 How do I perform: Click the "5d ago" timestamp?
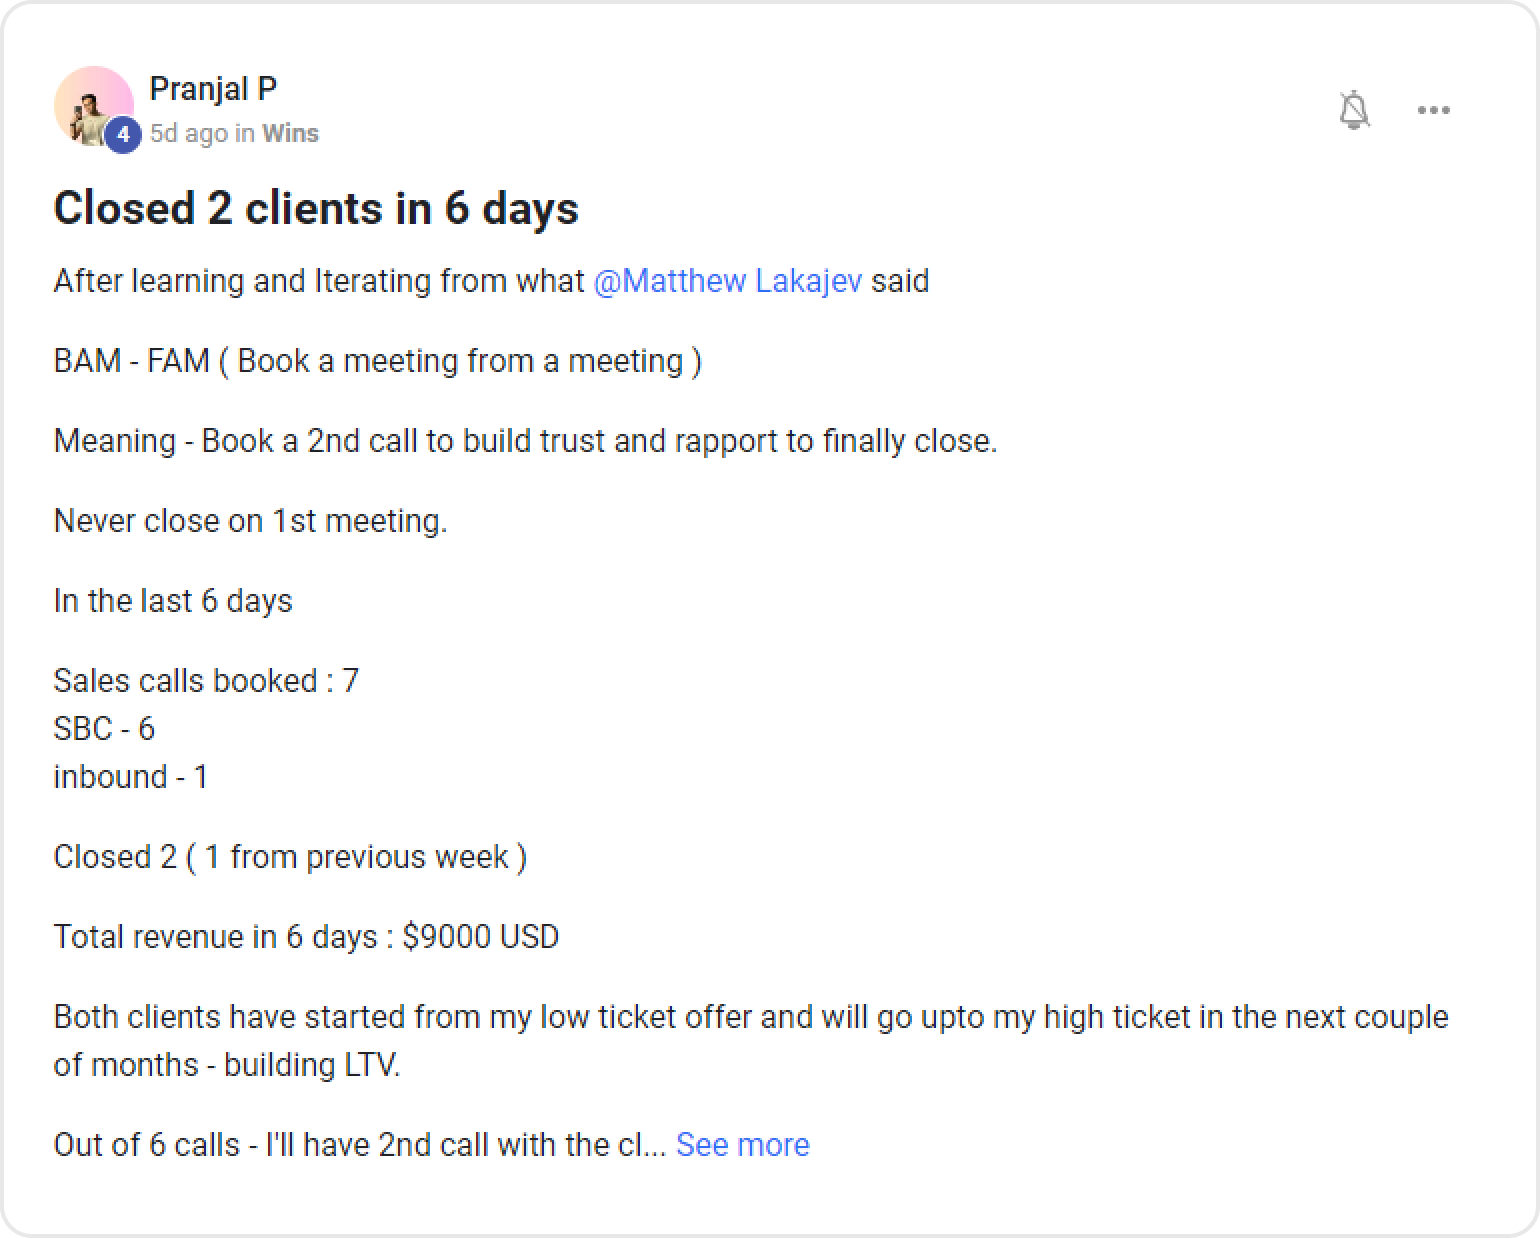pyautogui.click(x=188, y=133)
